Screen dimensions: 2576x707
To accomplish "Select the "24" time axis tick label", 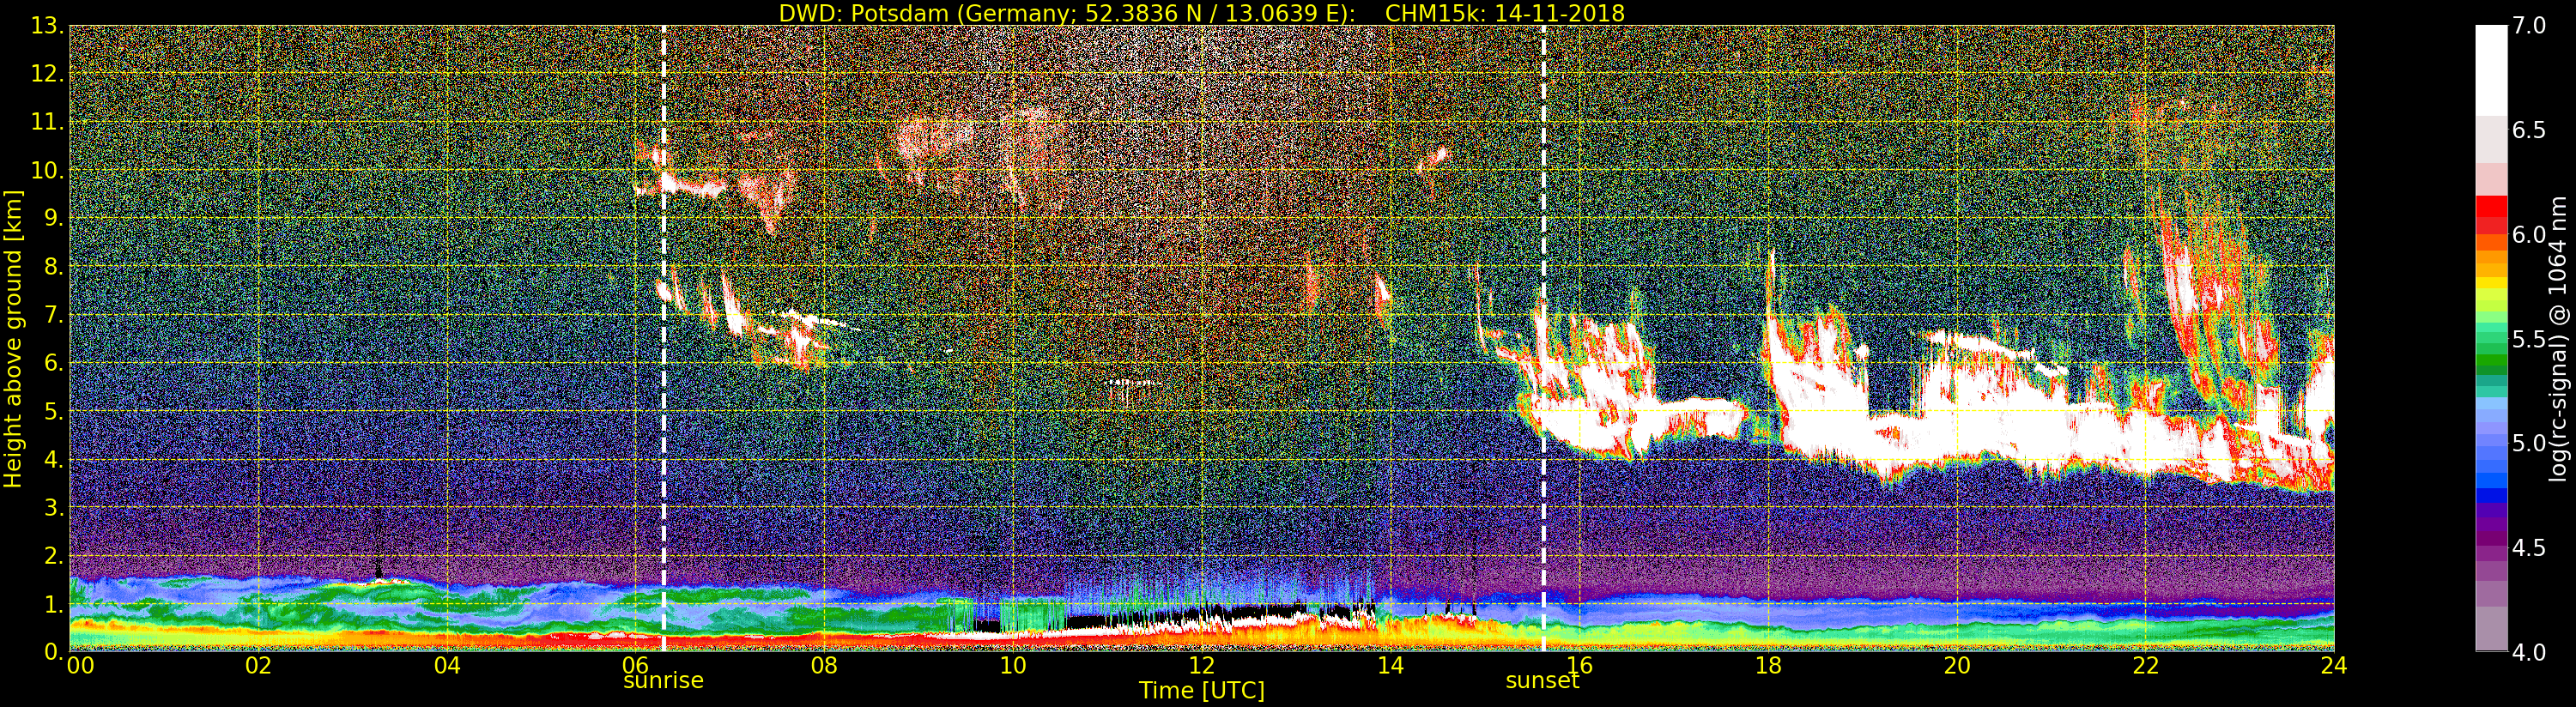I will coord(2334,665).
